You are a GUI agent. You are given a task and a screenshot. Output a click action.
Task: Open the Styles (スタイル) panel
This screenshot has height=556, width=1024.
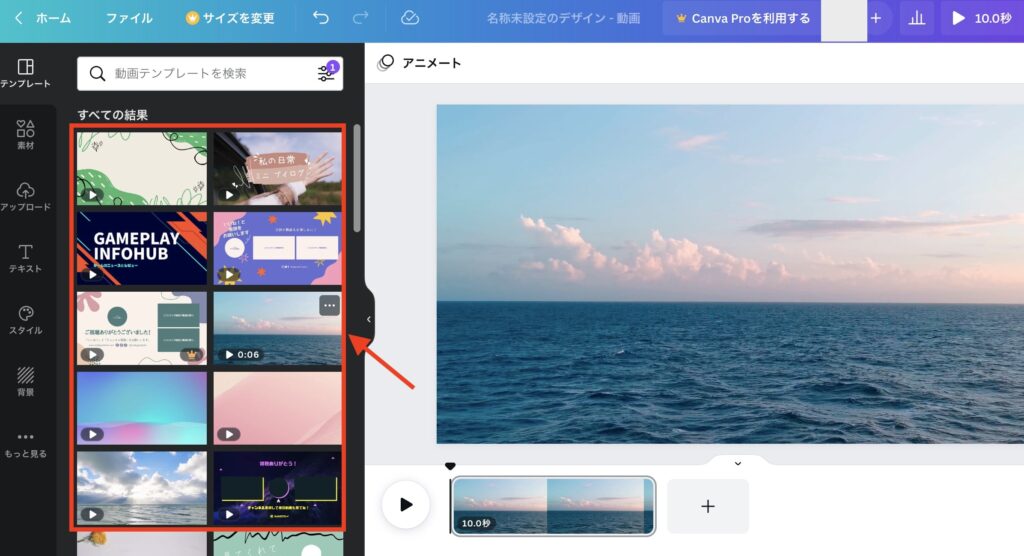click(x=25, y=320)
